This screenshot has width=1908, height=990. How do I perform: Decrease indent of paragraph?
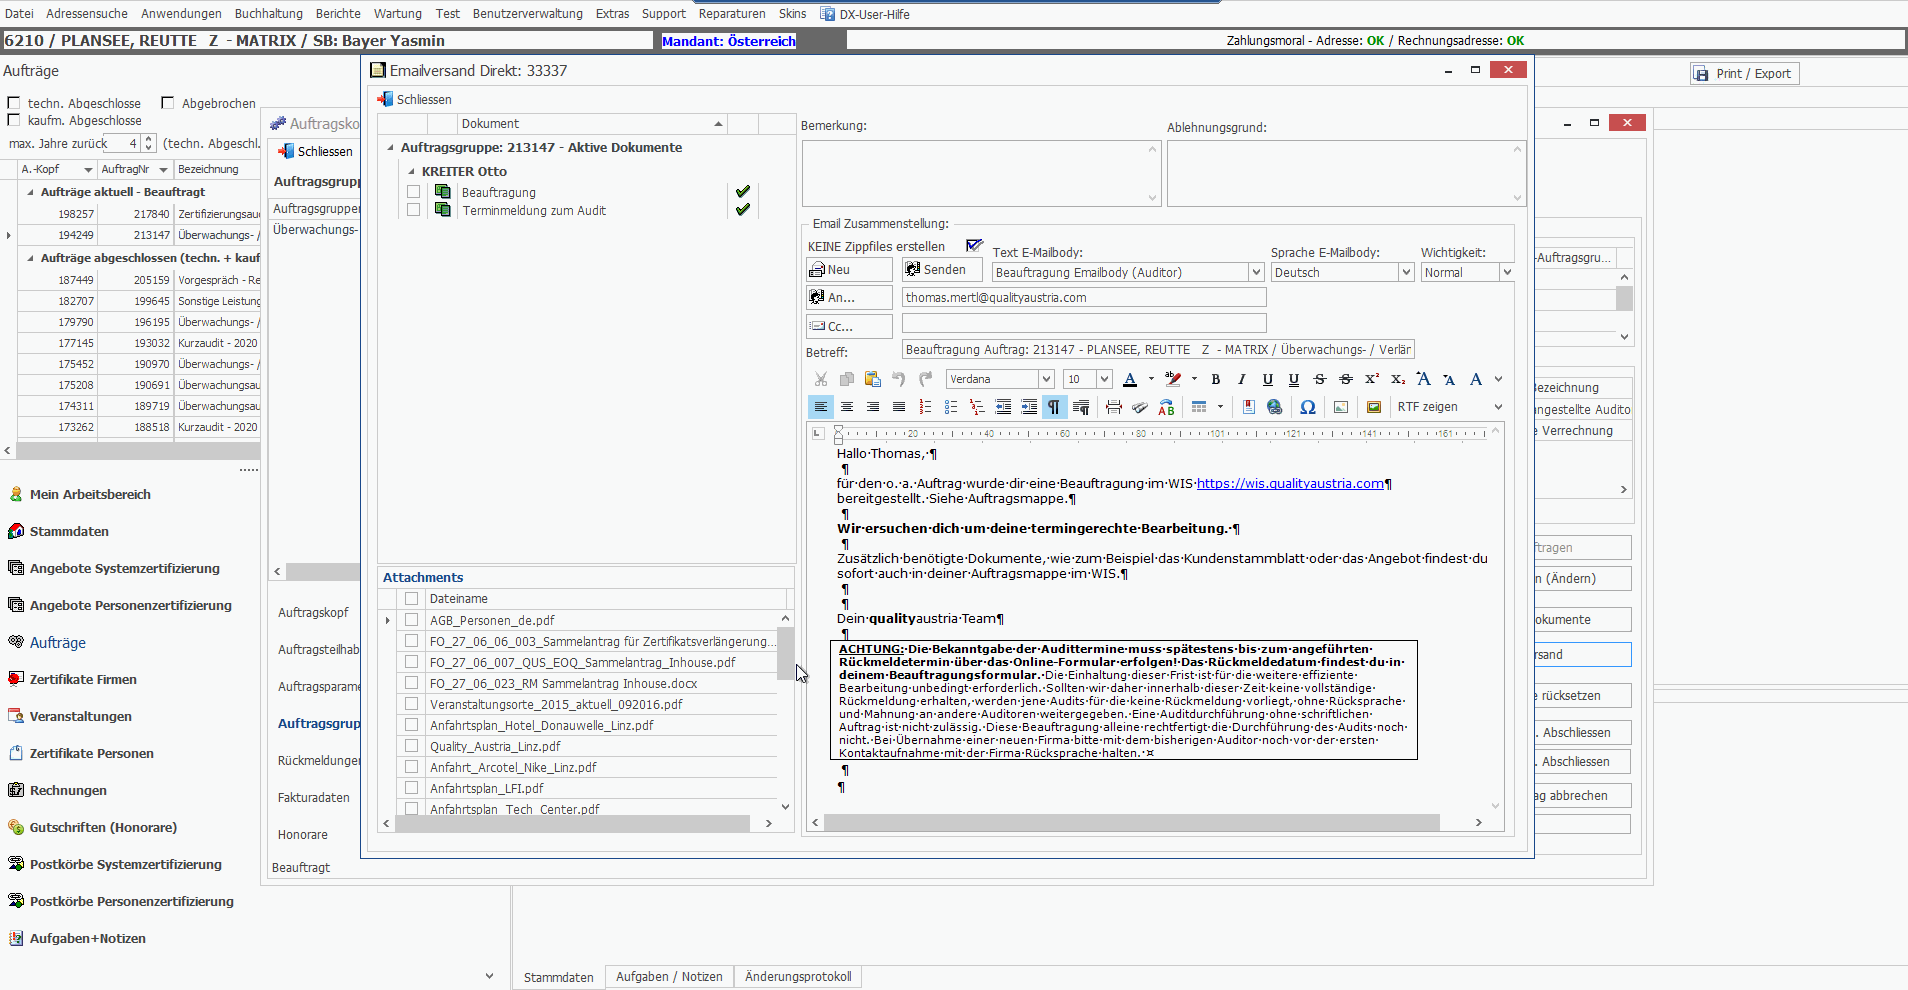click(x=1003, y=407)
